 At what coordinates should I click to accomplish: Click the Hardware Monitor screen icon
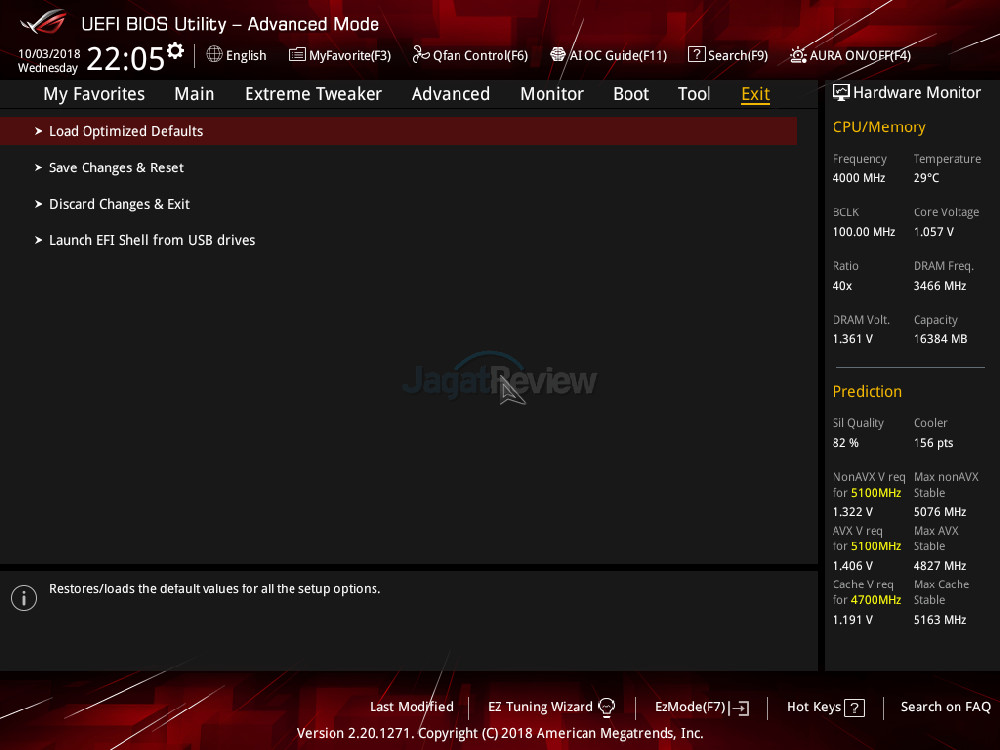pyautogui.click(x=841, y=92)
